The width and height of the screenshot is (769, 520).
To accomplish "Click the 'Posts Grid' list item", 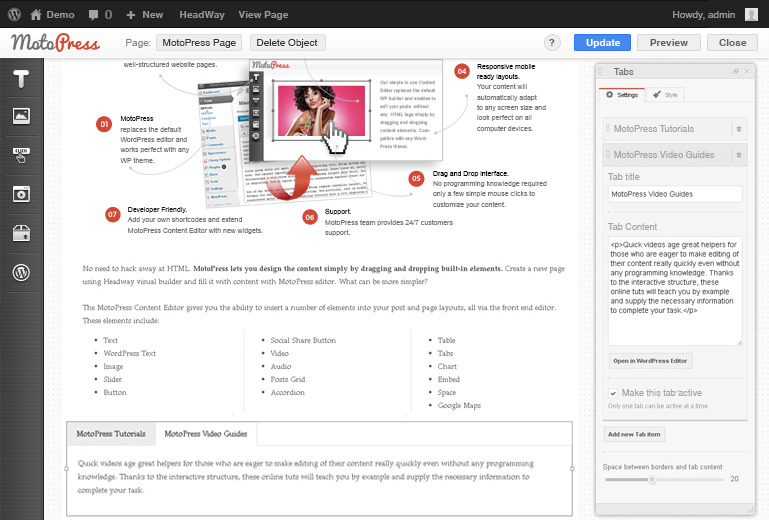I will [288, 379].
